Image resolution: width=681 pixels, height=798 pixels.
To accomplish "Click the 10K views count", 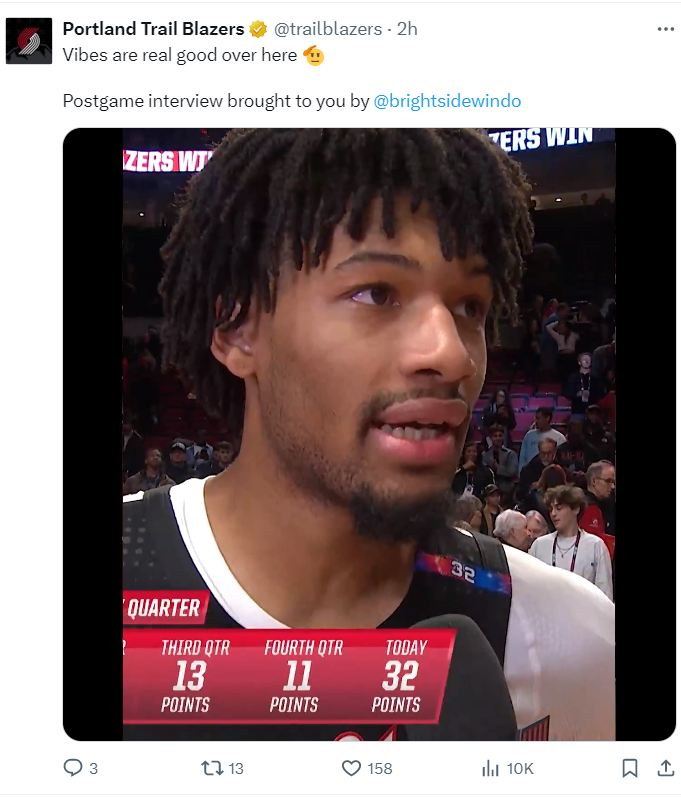I will (x=520, y=768).
